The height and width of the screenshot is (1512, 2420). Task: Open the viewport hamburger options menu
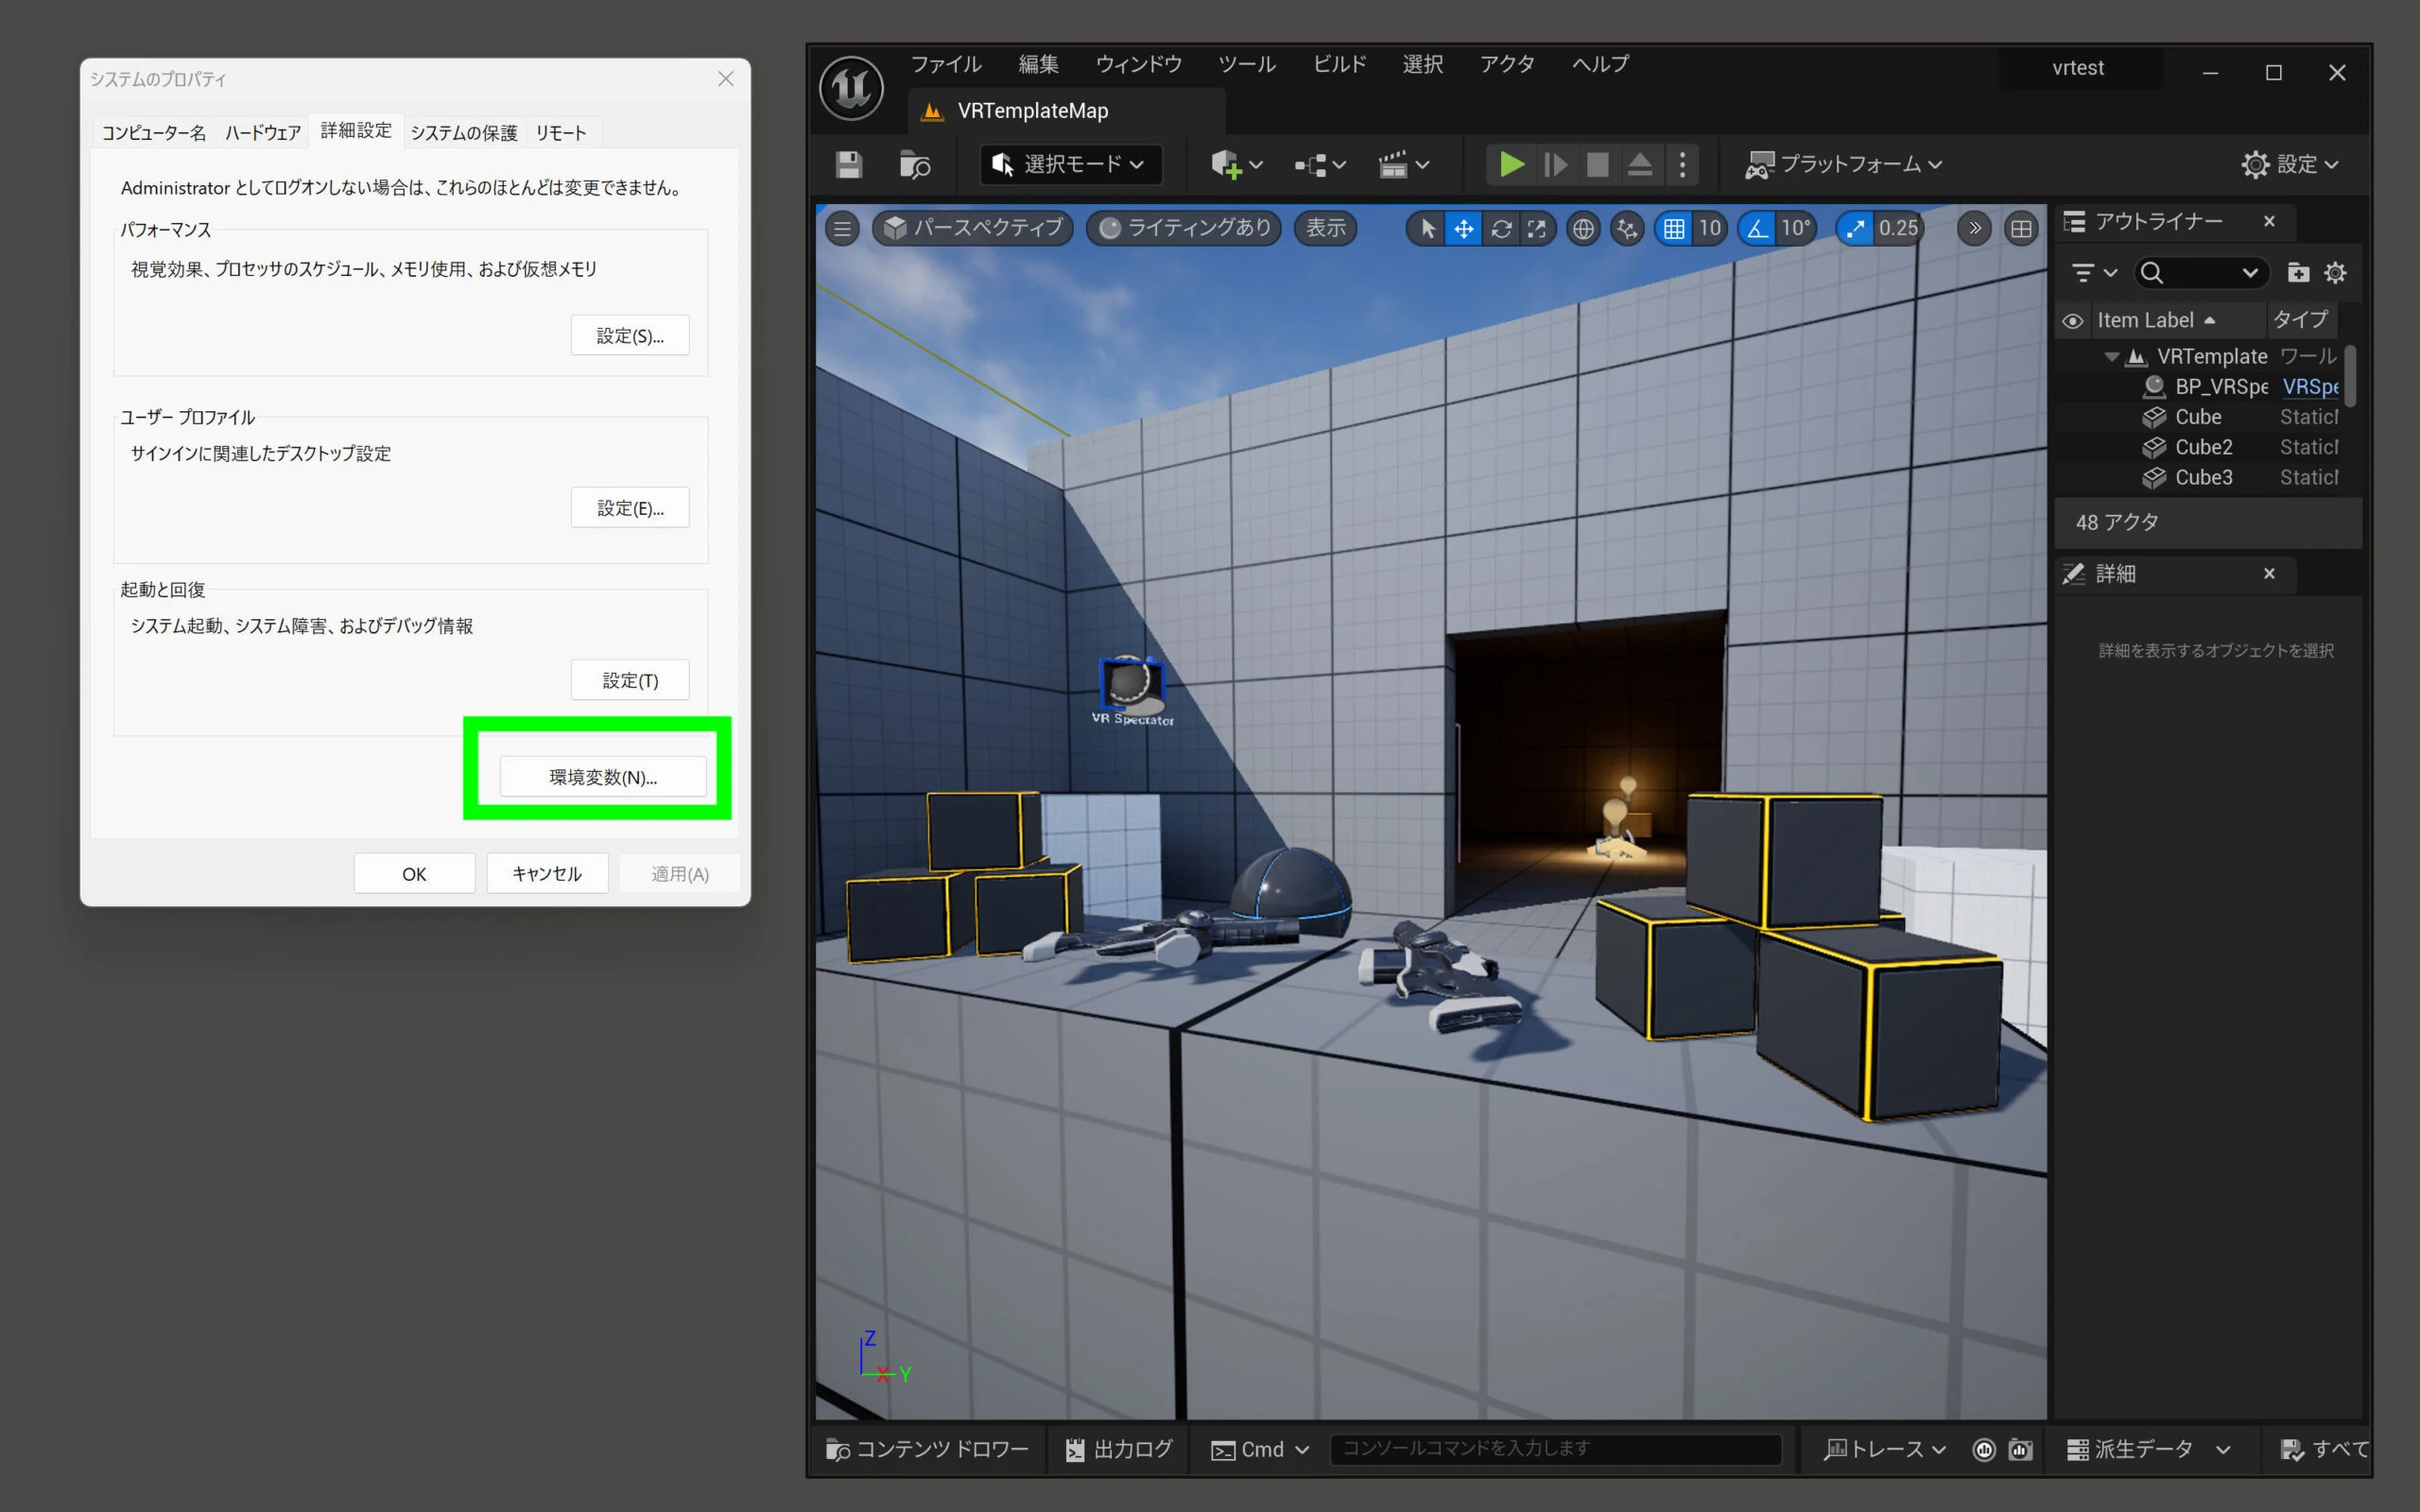(x=842, y=229)
